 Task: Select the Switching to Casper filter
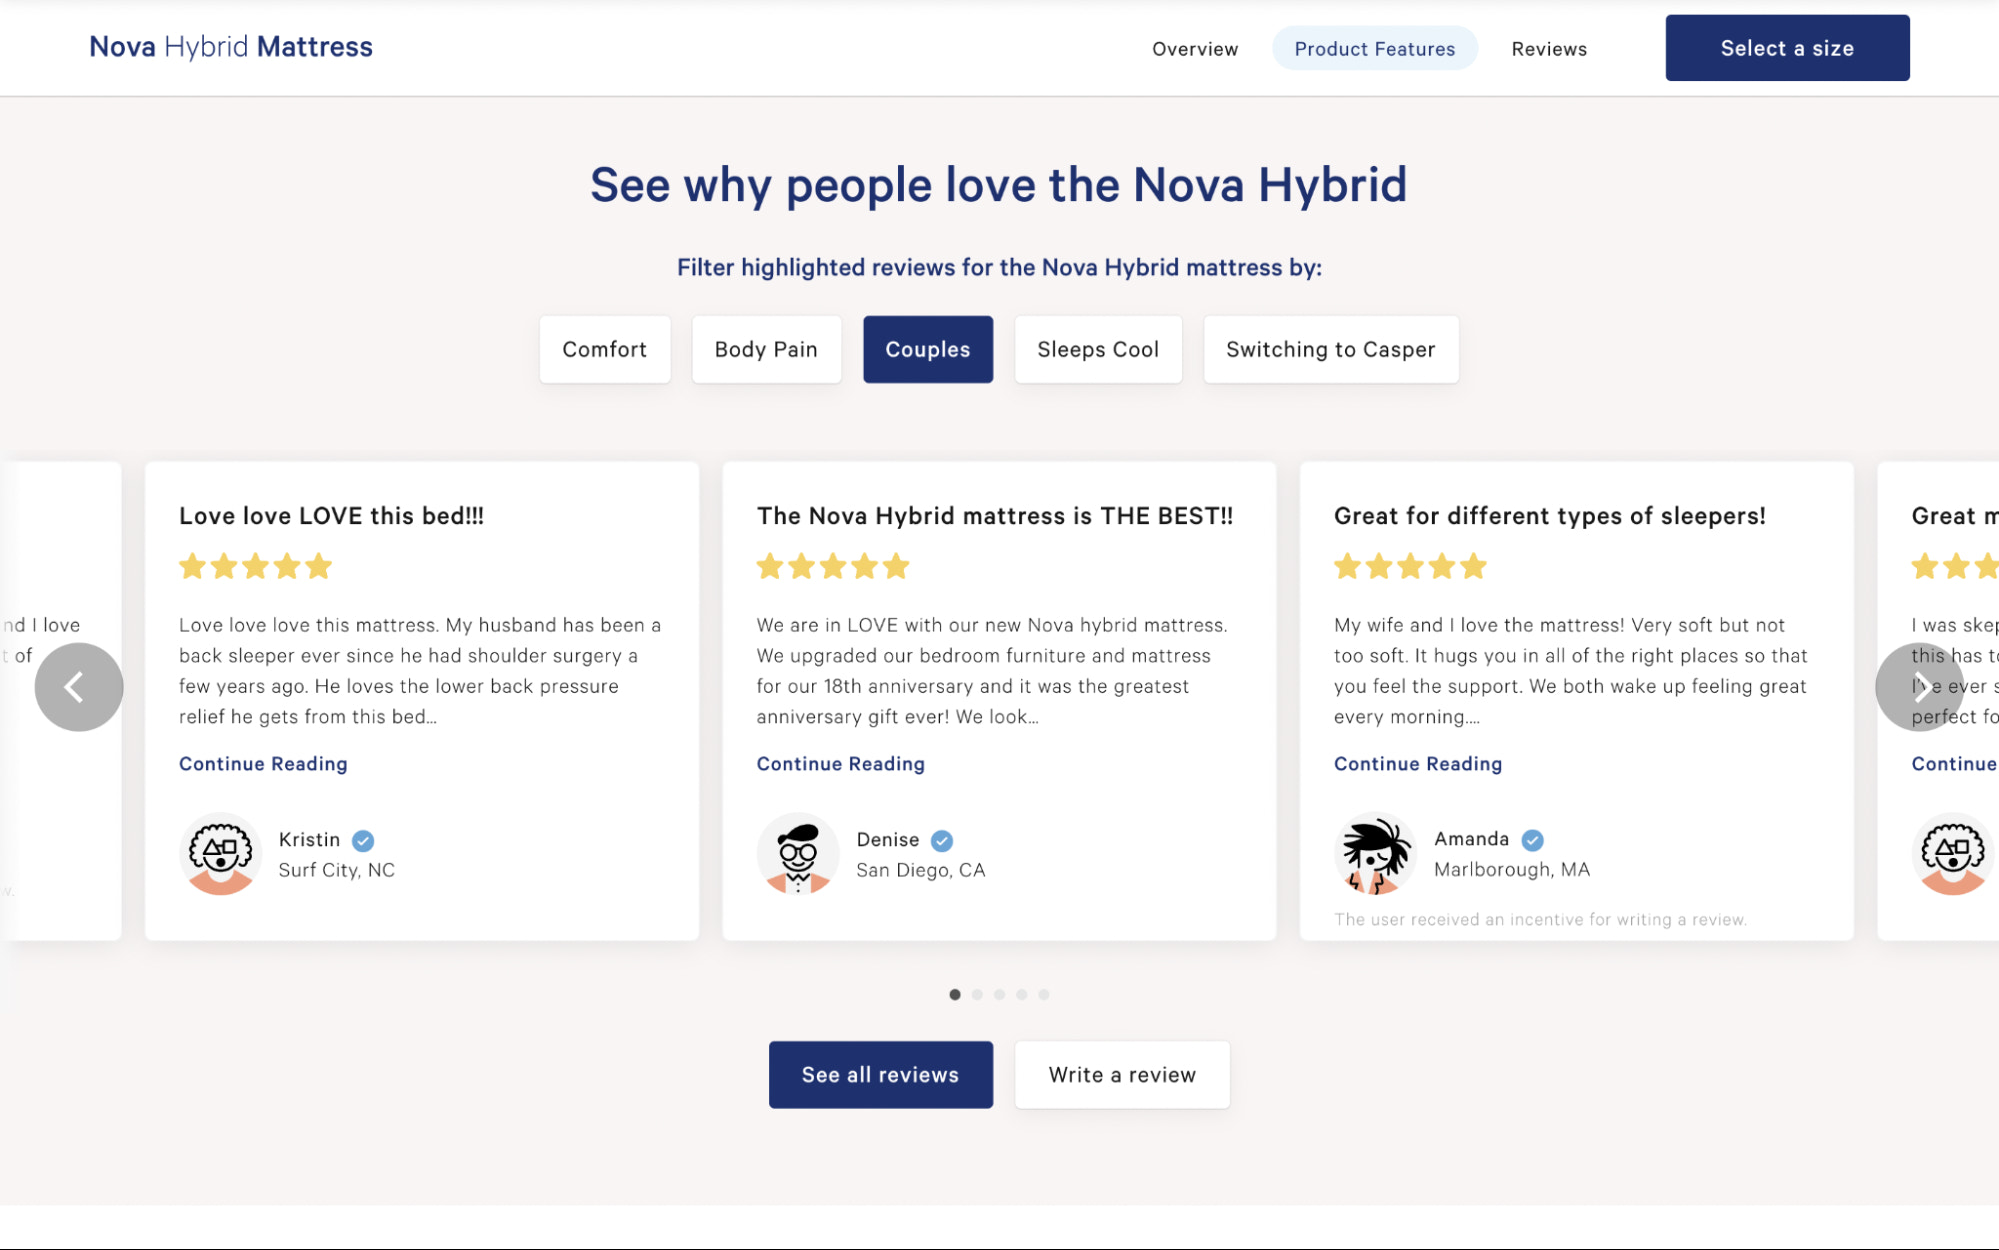point(1330,349)
